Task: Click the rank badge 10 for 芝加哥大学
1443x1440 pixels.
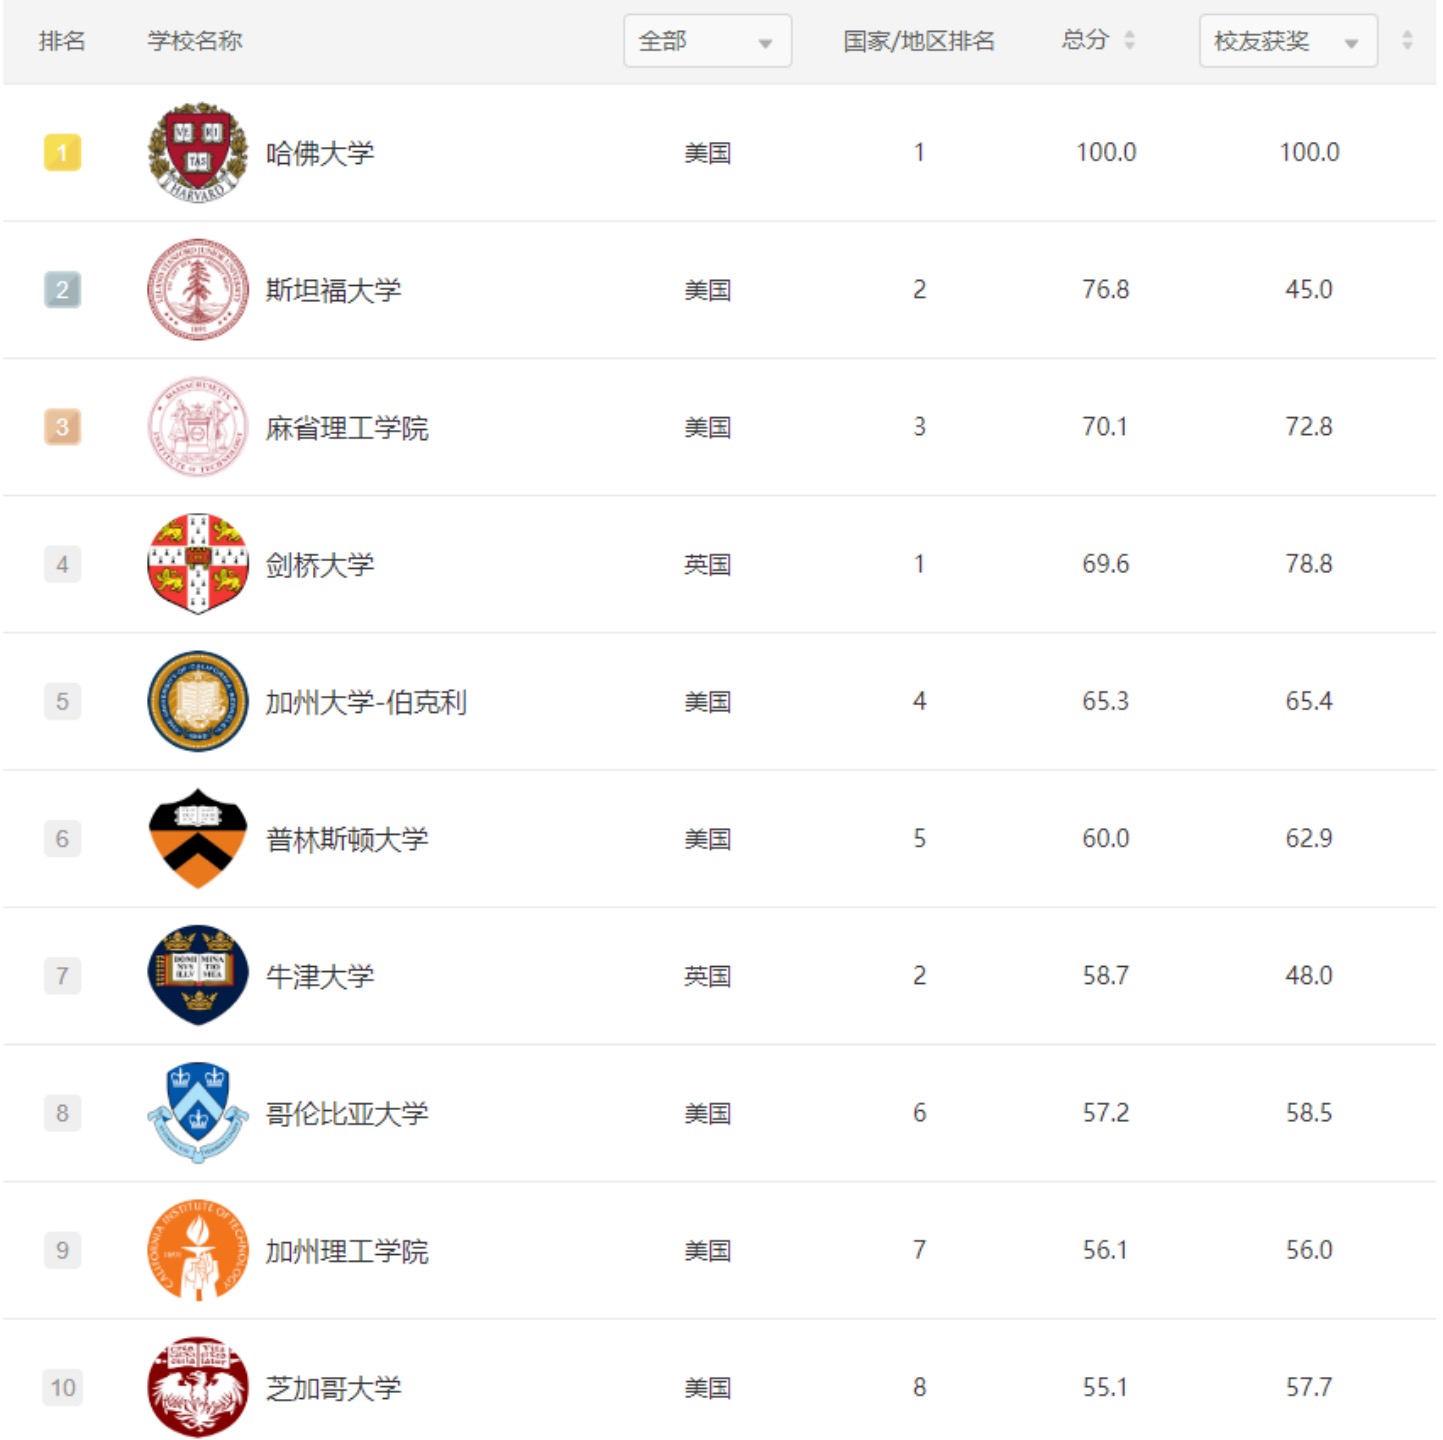Action: click(x=62, y=1387)
